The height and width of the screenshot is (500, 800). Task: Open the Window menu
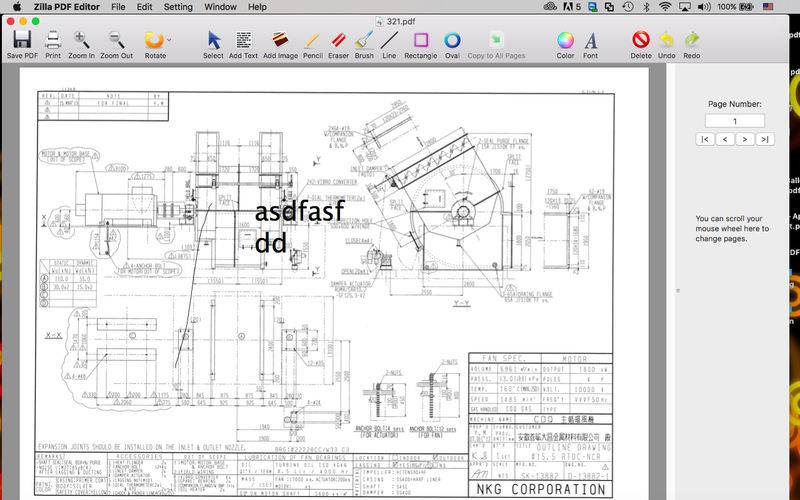click(220, 7)
